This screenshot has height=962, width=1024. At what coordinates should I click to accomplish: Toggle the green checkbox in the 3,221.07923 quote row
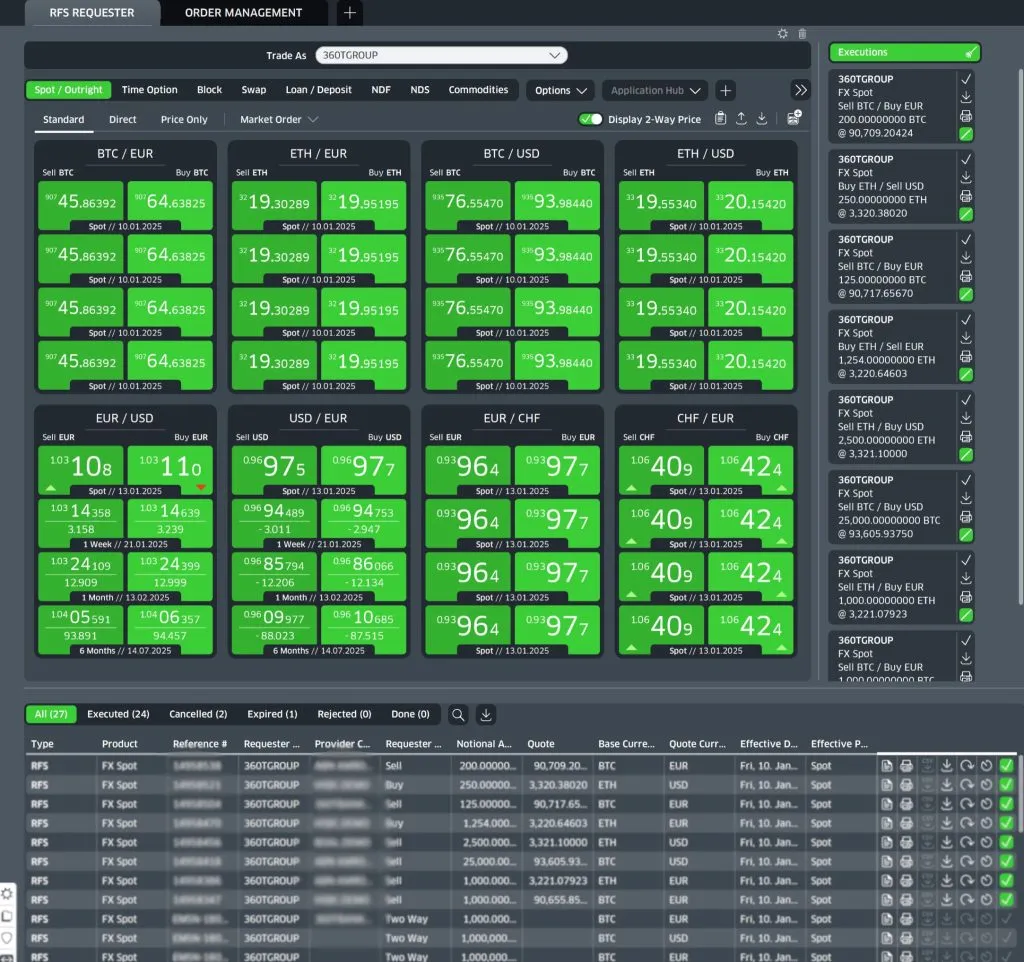tap(1006, 880)
